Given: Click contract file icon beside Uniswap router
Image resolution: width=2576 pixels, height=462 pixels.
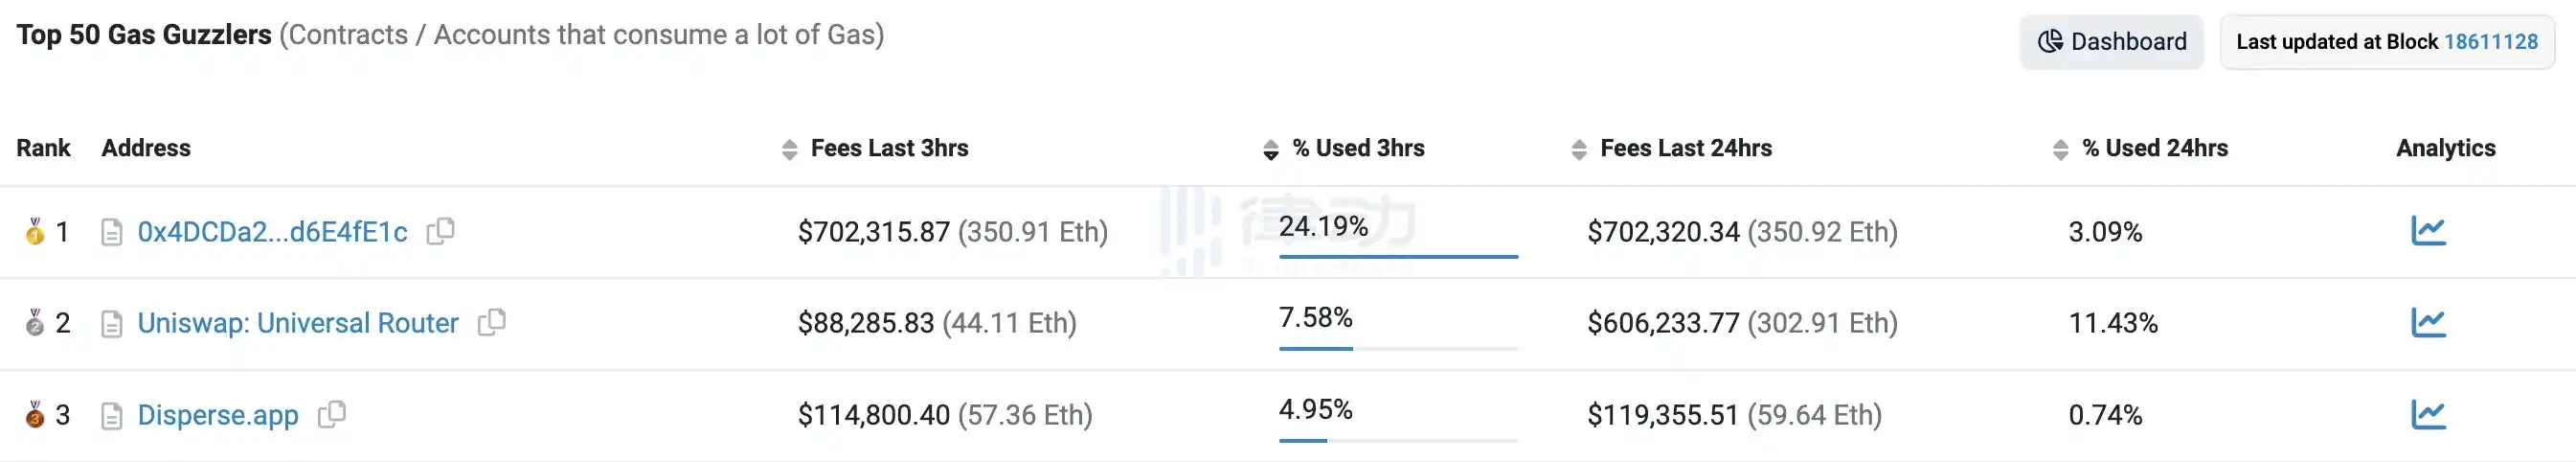Looking at the screenshot, I should tap(112, 324).
